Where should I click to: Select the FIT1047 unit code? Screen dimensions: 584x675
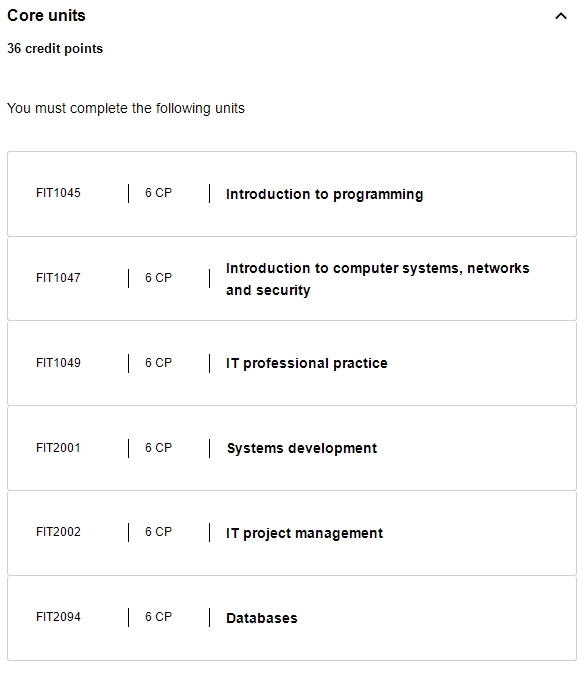pos(58,278)
